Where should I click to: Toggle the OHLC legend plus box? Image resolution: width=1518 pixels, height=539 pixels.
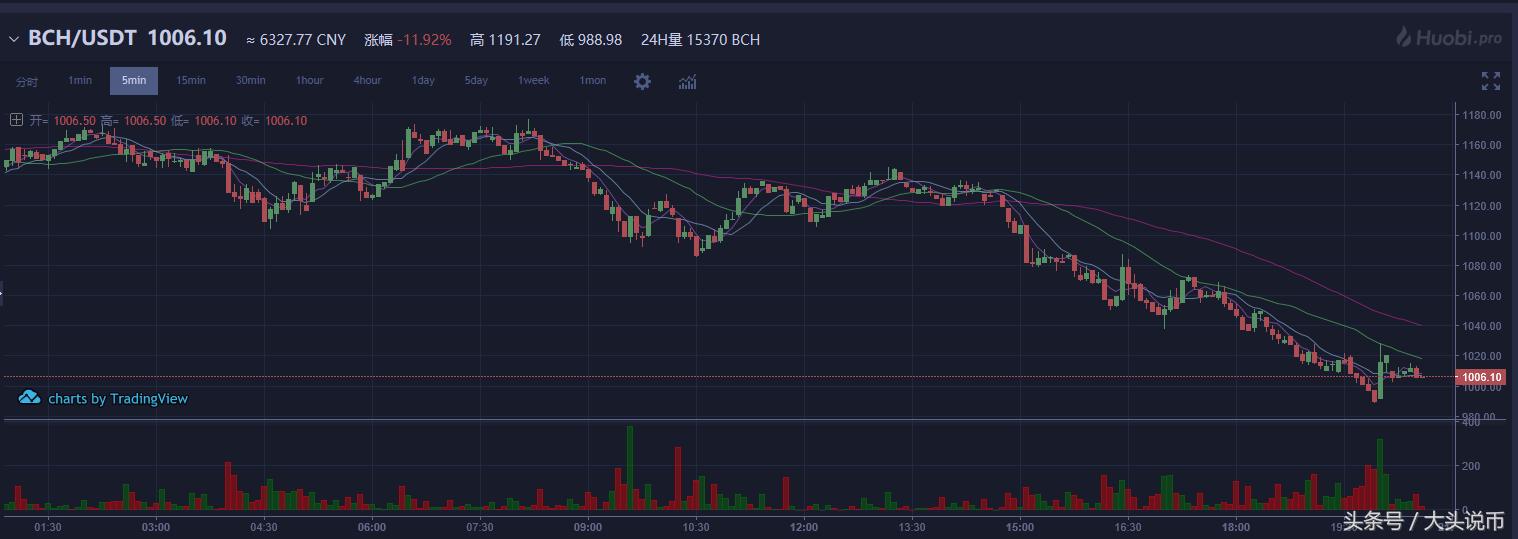[16, 120]
